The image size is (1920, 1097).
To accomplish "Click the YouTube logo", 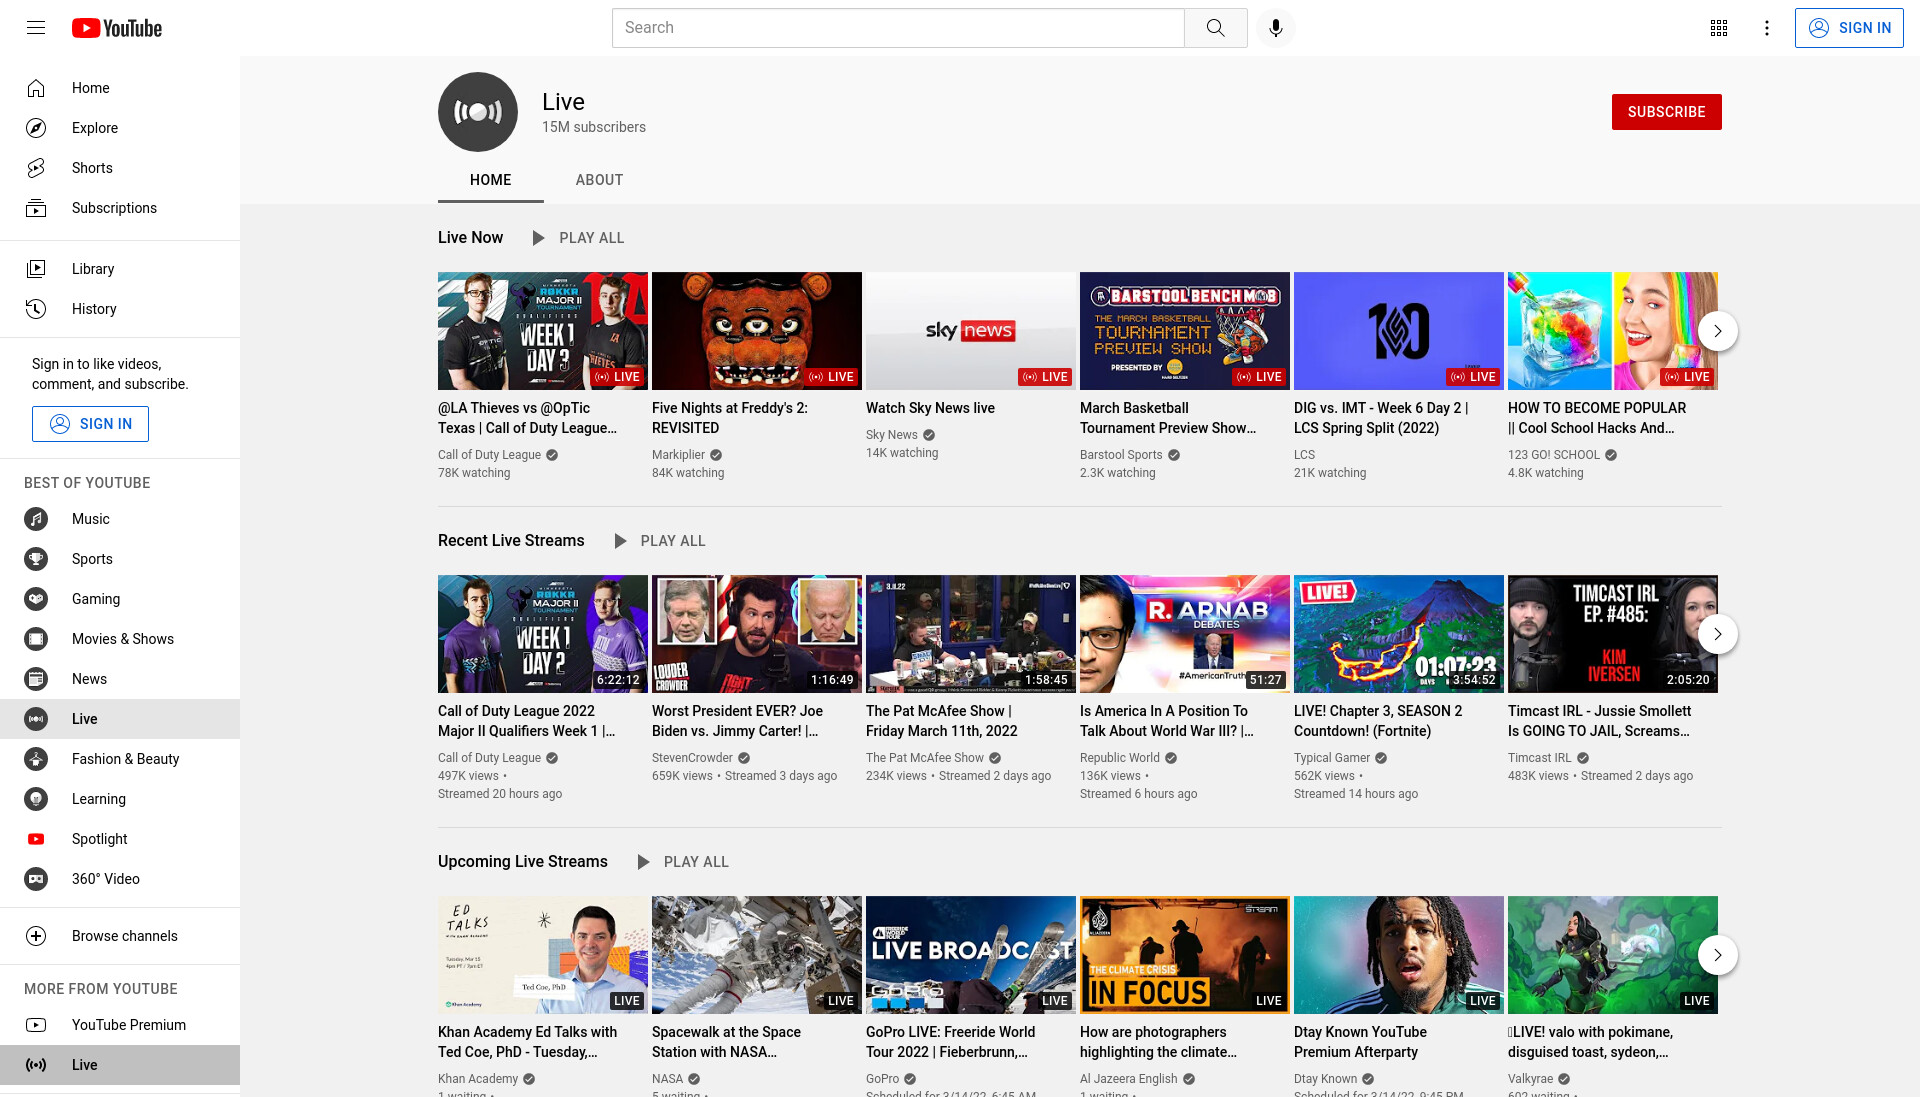I will (x=117, y=28).
